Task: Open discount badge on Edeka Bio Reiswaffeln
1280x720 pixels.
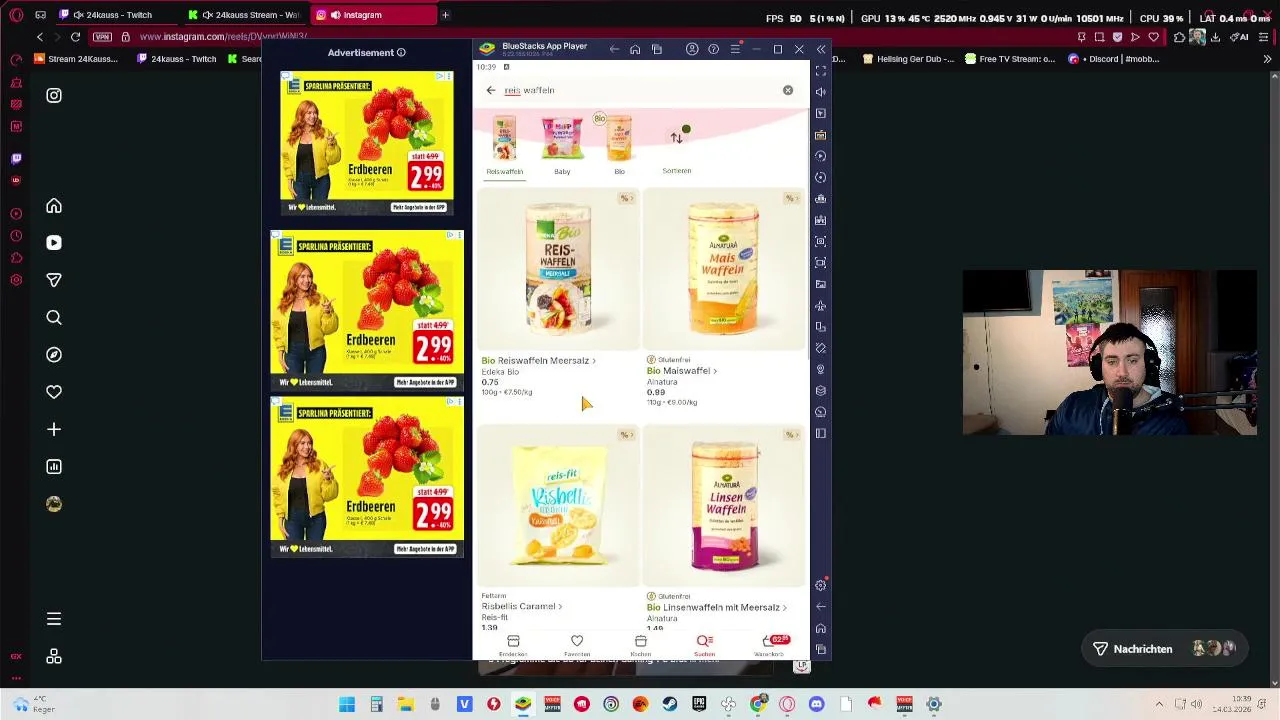Action: (627, 198)
